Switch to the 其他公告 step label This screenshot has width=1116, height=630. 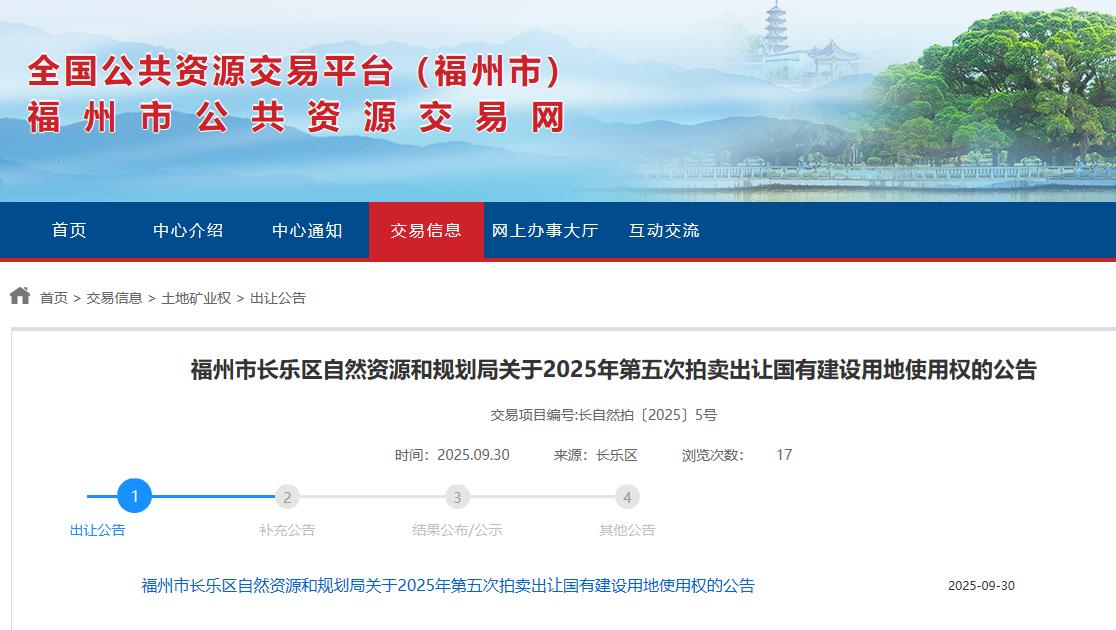(x=627, y=530)
